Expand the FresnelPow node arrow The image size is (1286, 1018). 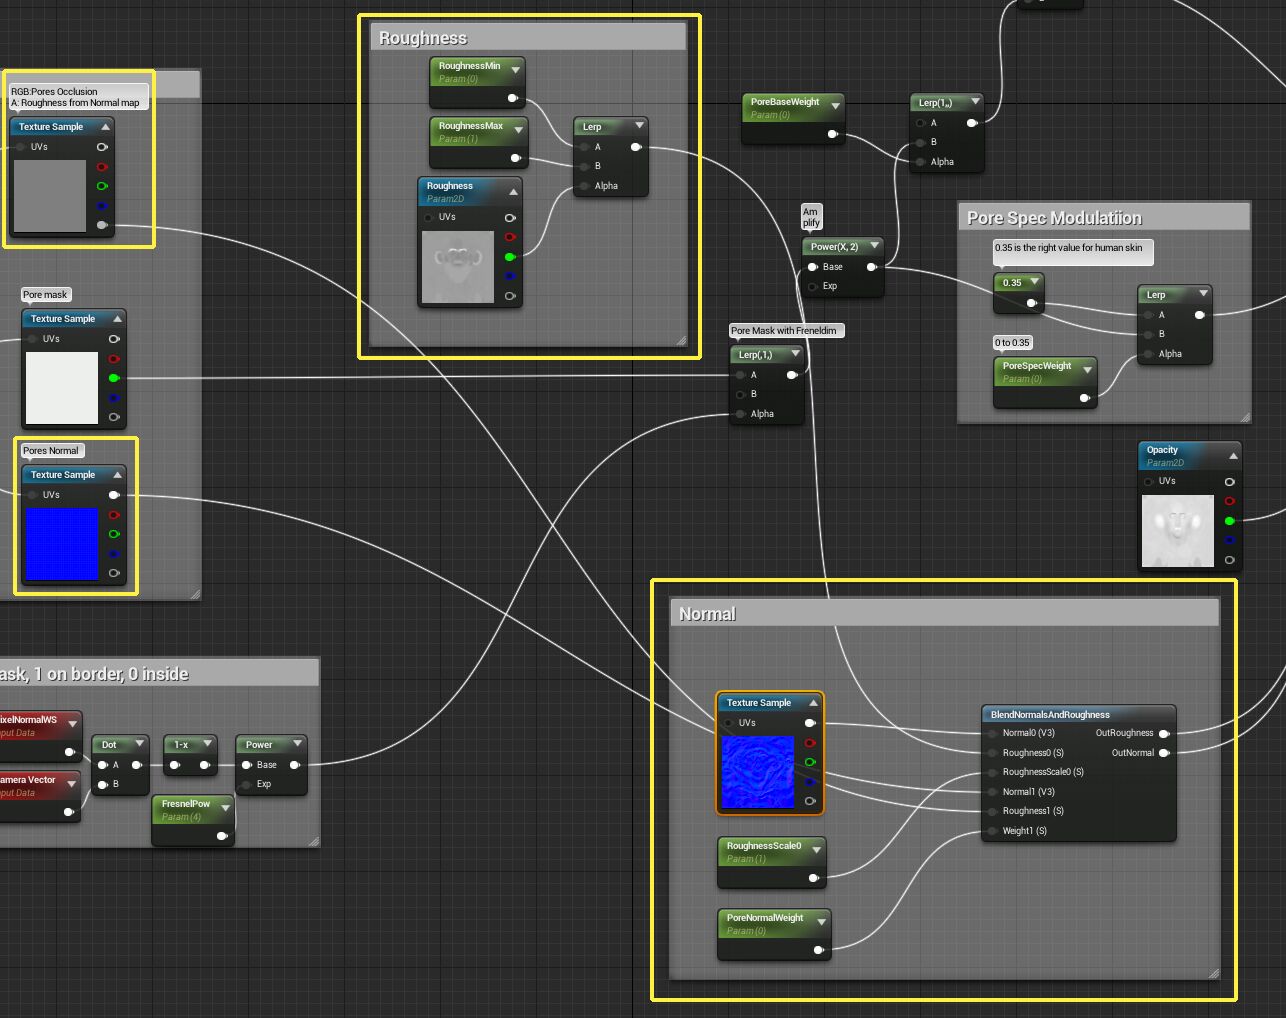pos(226,808)
